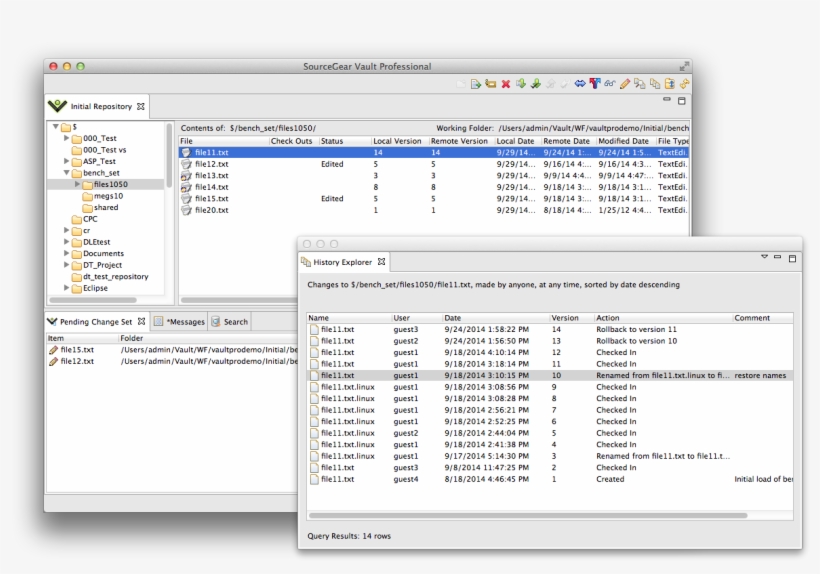Viewport: 820px width, 574px height.
Task: Click the eyeglasses View File toolbar icon
Action: 610,84
